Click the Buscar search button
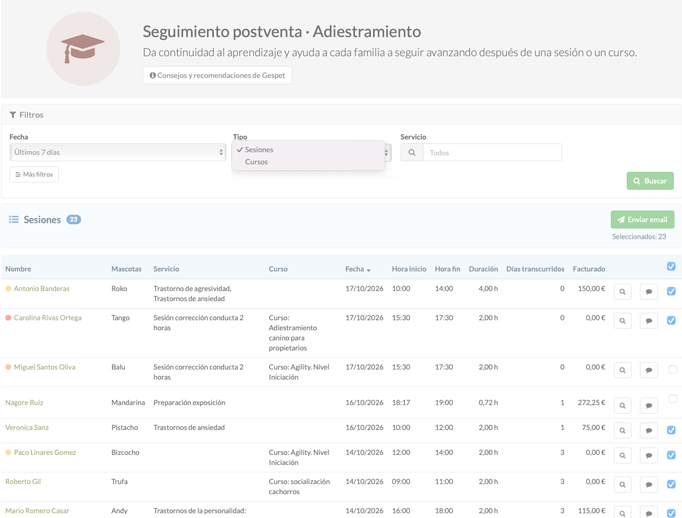This screenshot has height=518, width=682. (650, 181)
